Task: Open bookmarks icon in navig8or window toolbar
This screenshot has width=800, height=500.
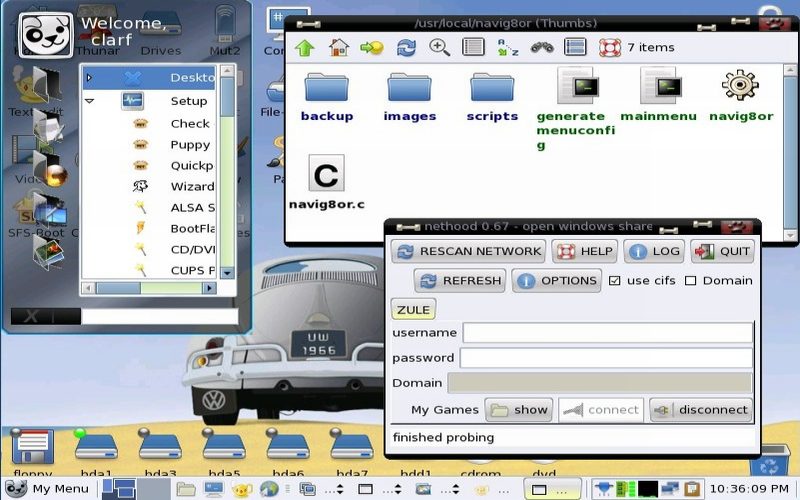Action: pyautogui.click(x=372, y=48)
